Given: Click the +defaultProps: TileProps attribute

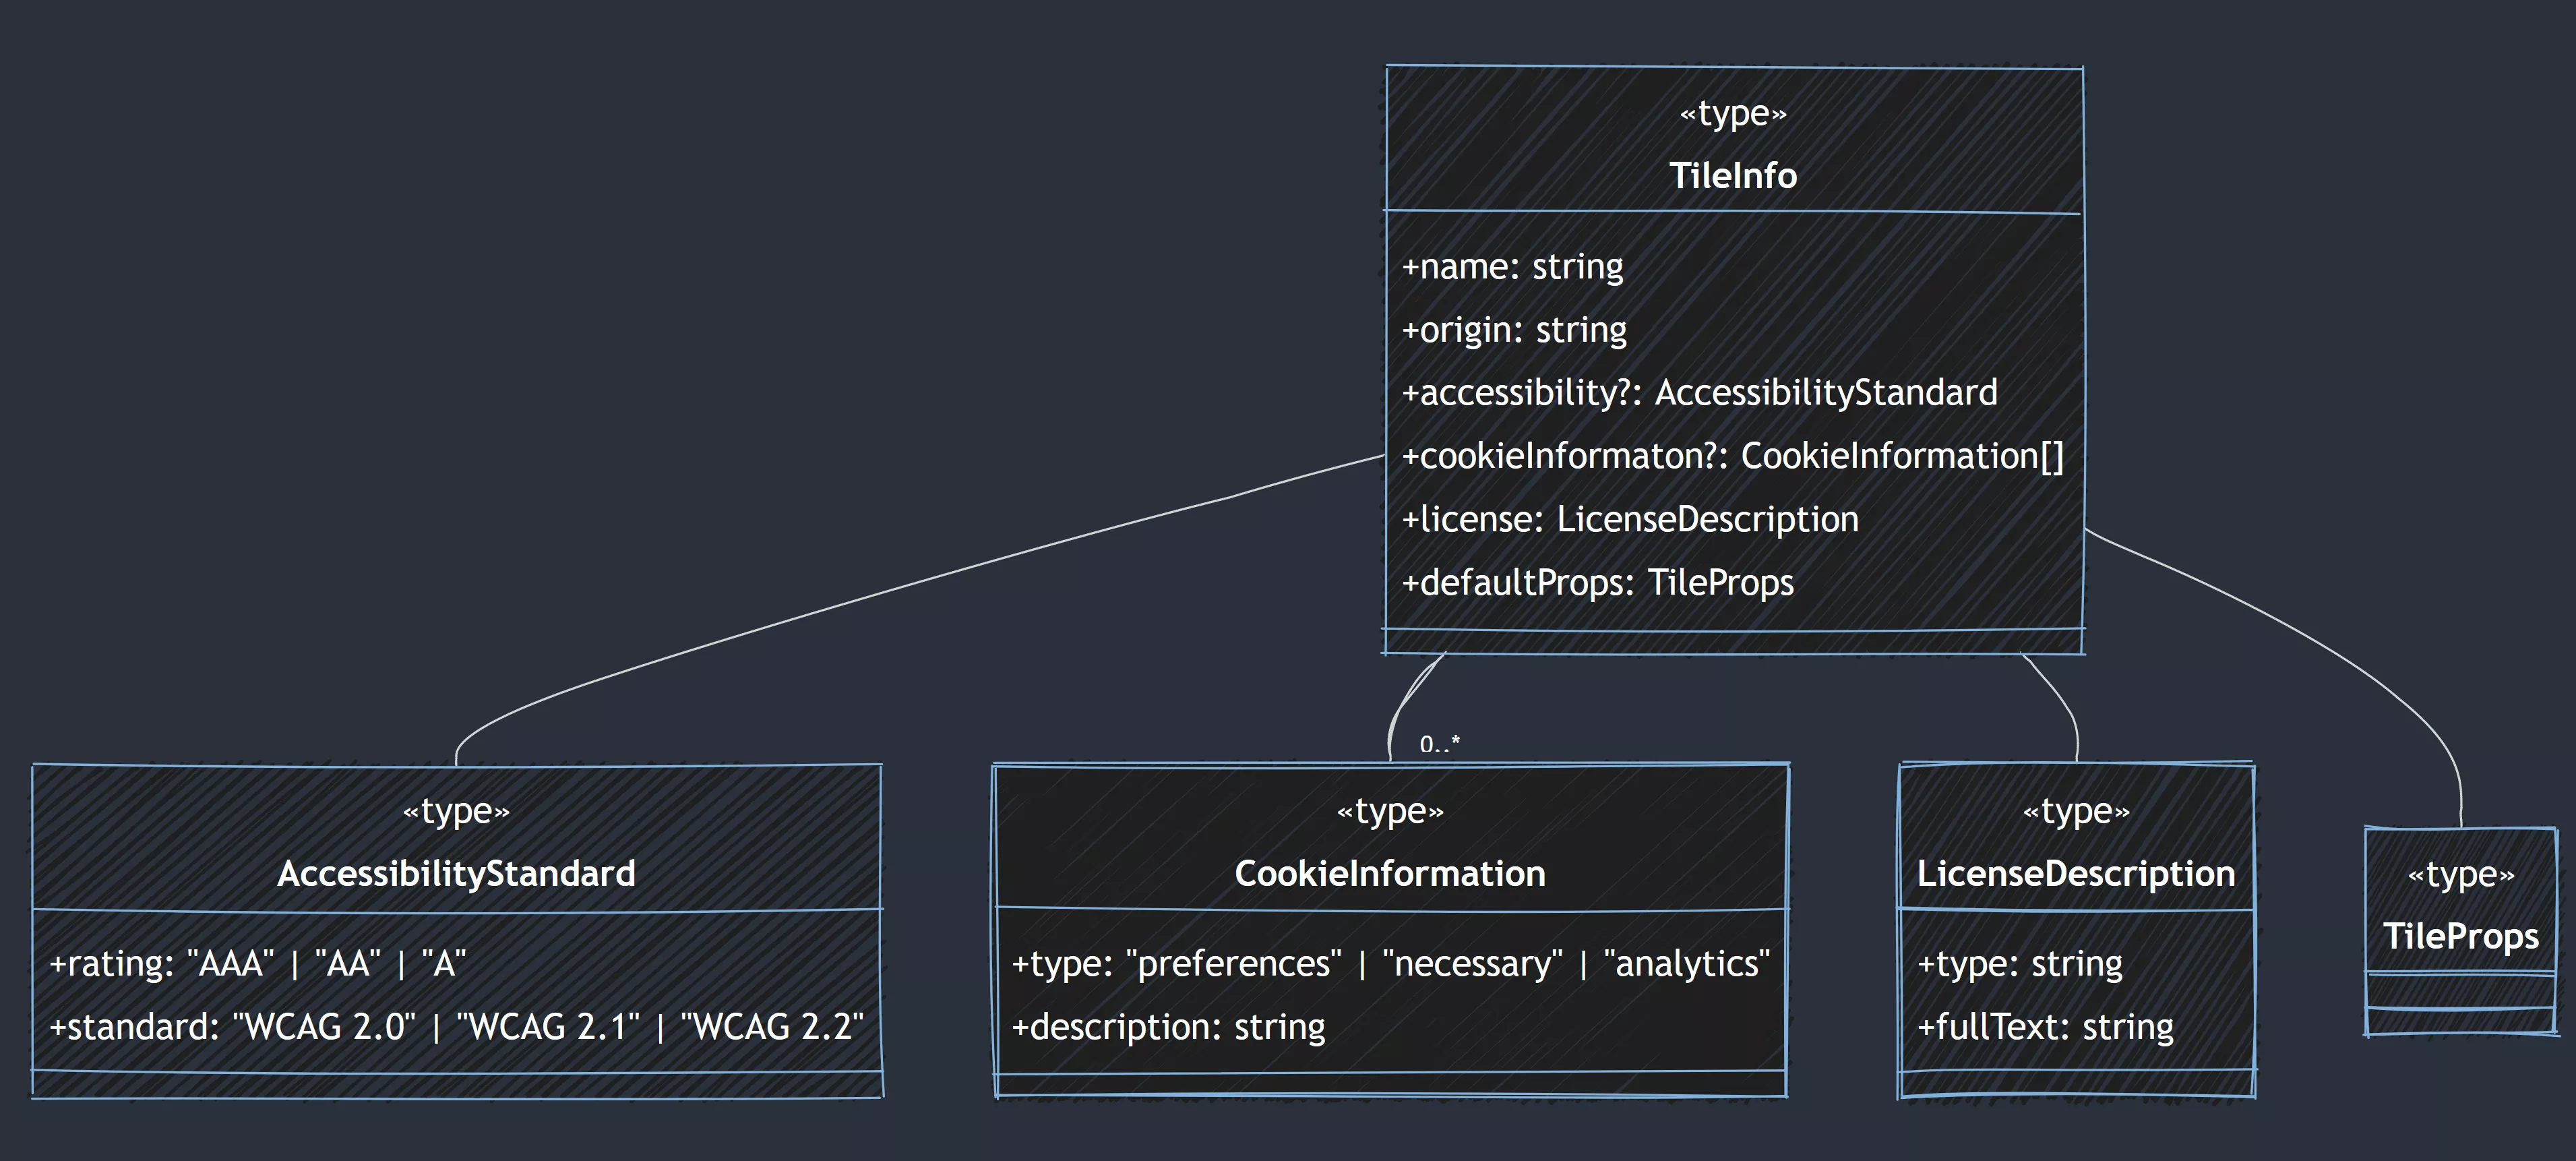Looking at the screenshot, I should [1597, 583].
